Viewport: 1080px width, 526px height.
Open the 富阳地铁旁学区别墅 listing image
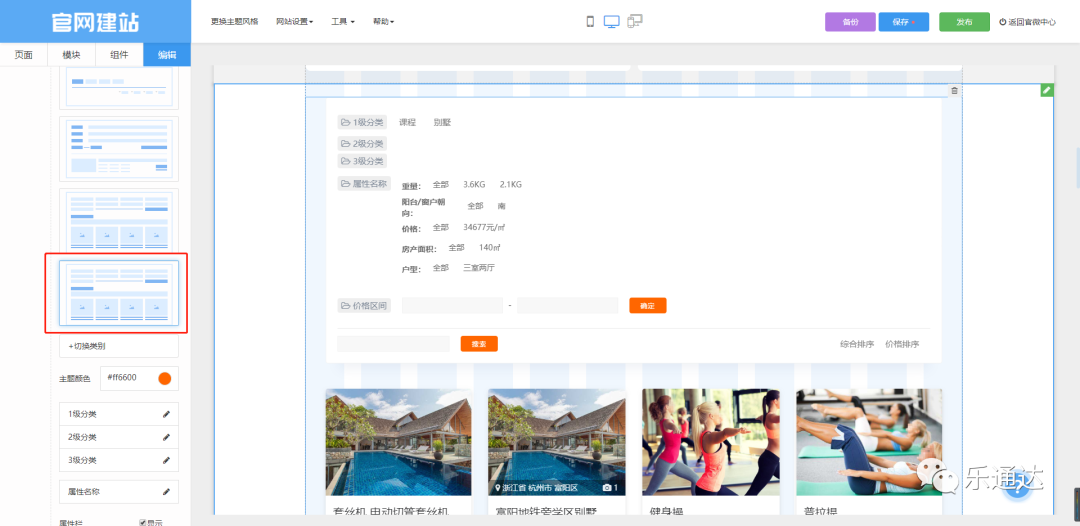click(x=557, y=442)
